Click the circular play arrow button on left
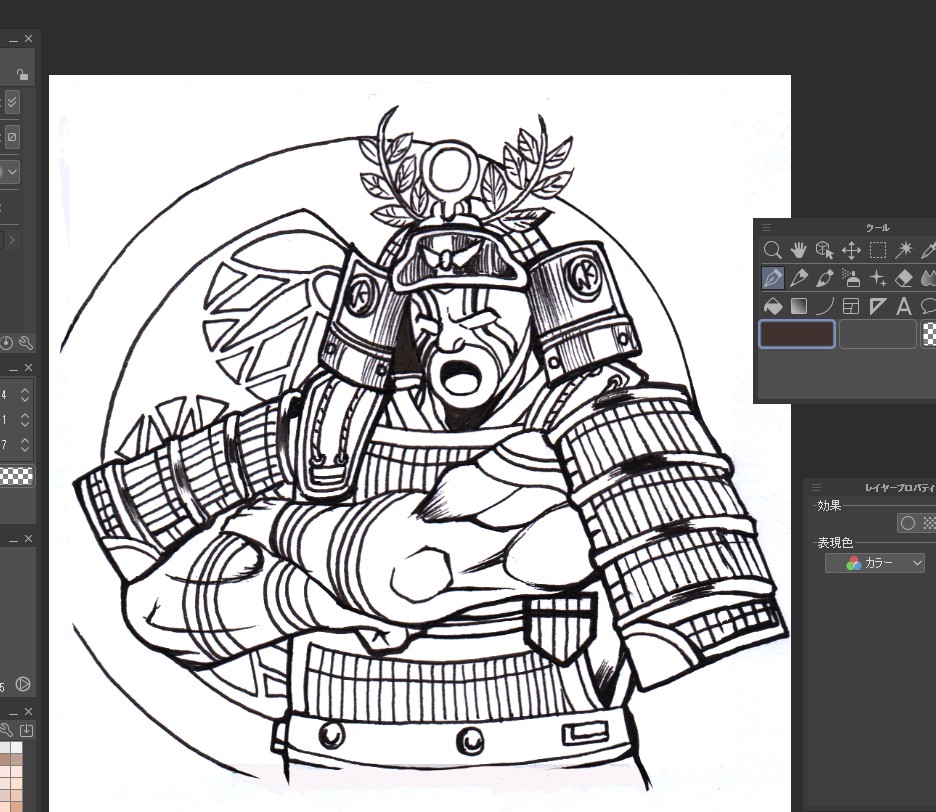The image size is (936, 812). pos(23,684)
